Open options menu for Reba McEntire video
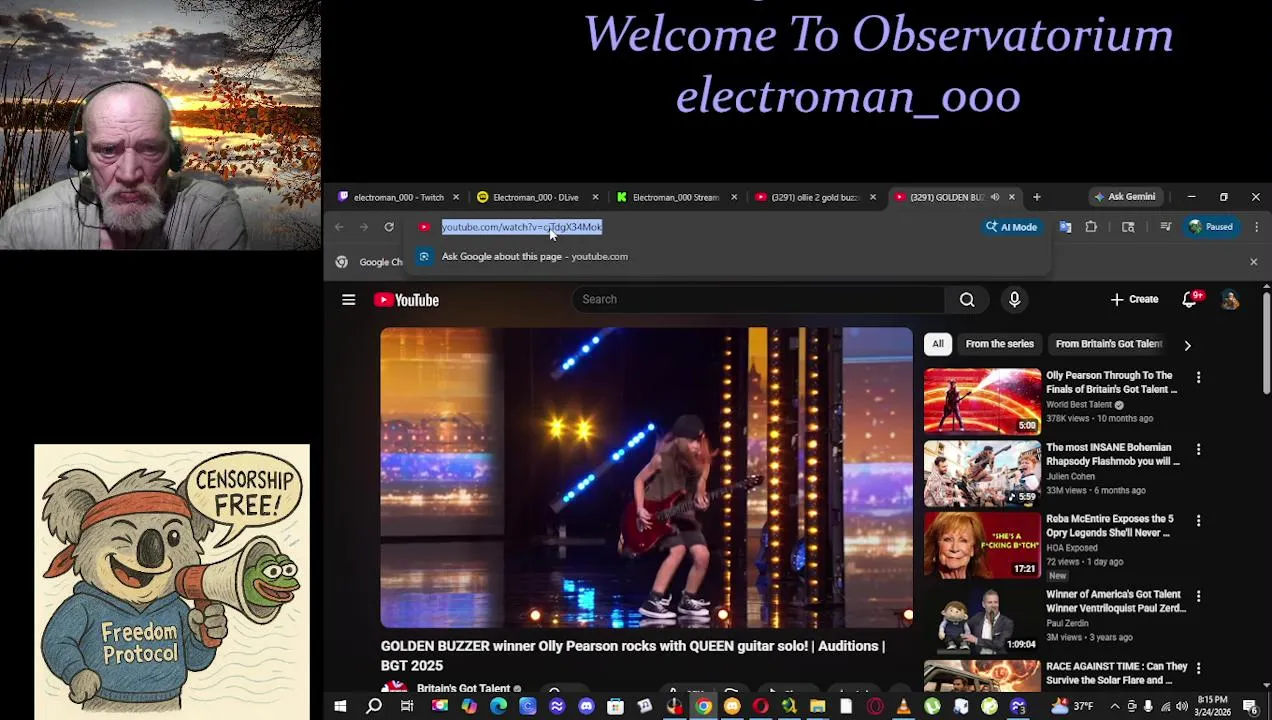 (x=1198, y=521)
